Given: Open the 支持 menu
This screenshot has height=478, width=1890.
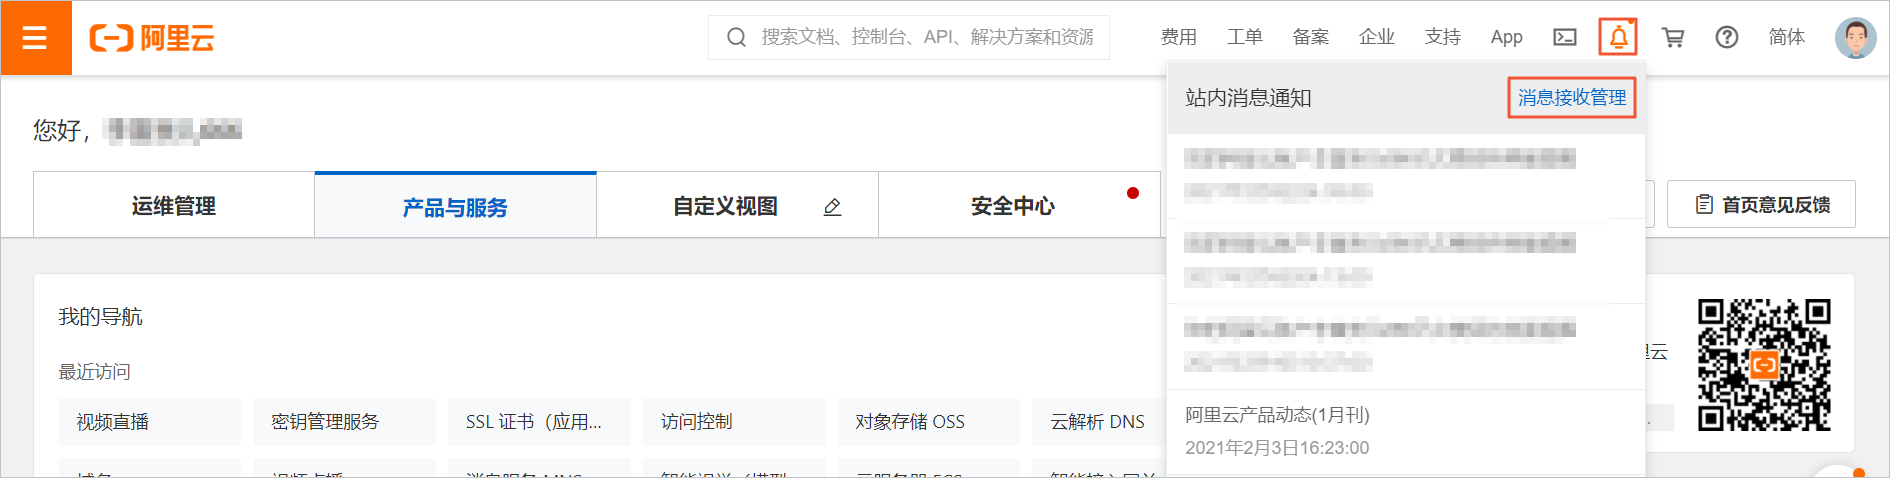Looking at the screenshot, I should (x=1442, y=37).
